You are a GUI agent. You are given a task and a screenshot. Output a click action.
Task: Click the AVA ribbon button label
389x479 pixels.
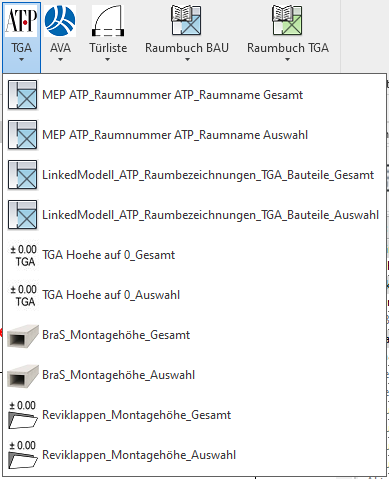click(x=60, y=48)
